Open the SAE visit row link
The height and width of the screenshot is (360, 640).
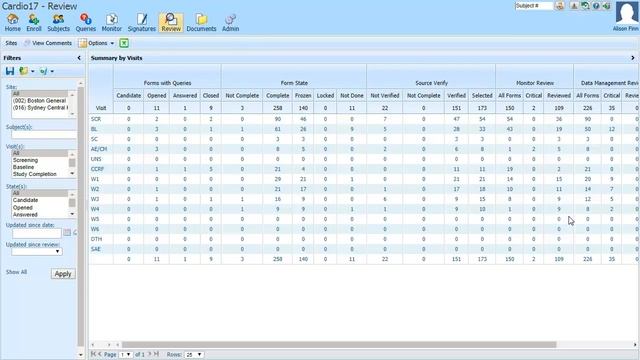(96, 249)
